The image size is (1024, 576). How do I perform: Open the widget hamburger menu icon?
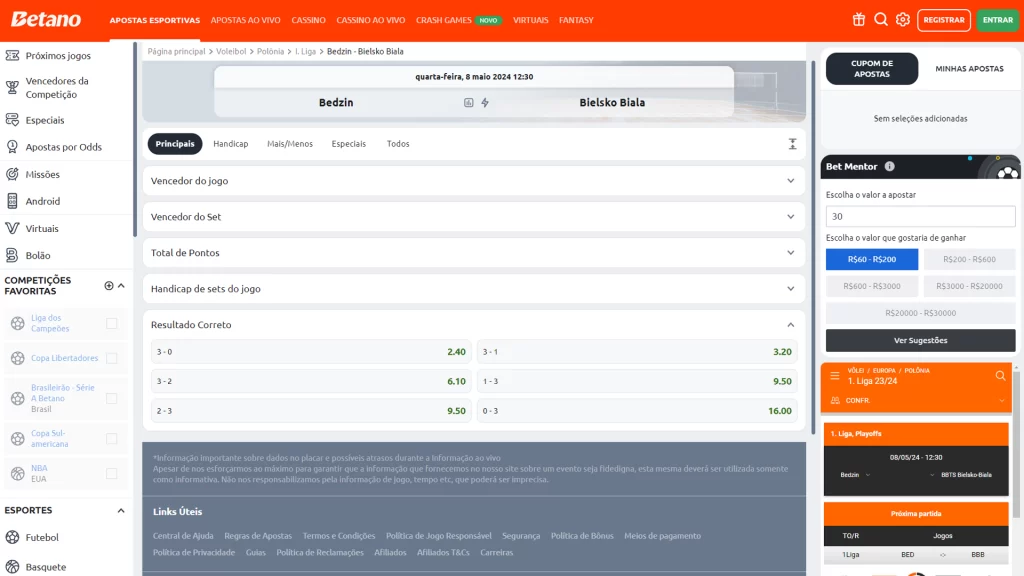(x=835, y=376)
